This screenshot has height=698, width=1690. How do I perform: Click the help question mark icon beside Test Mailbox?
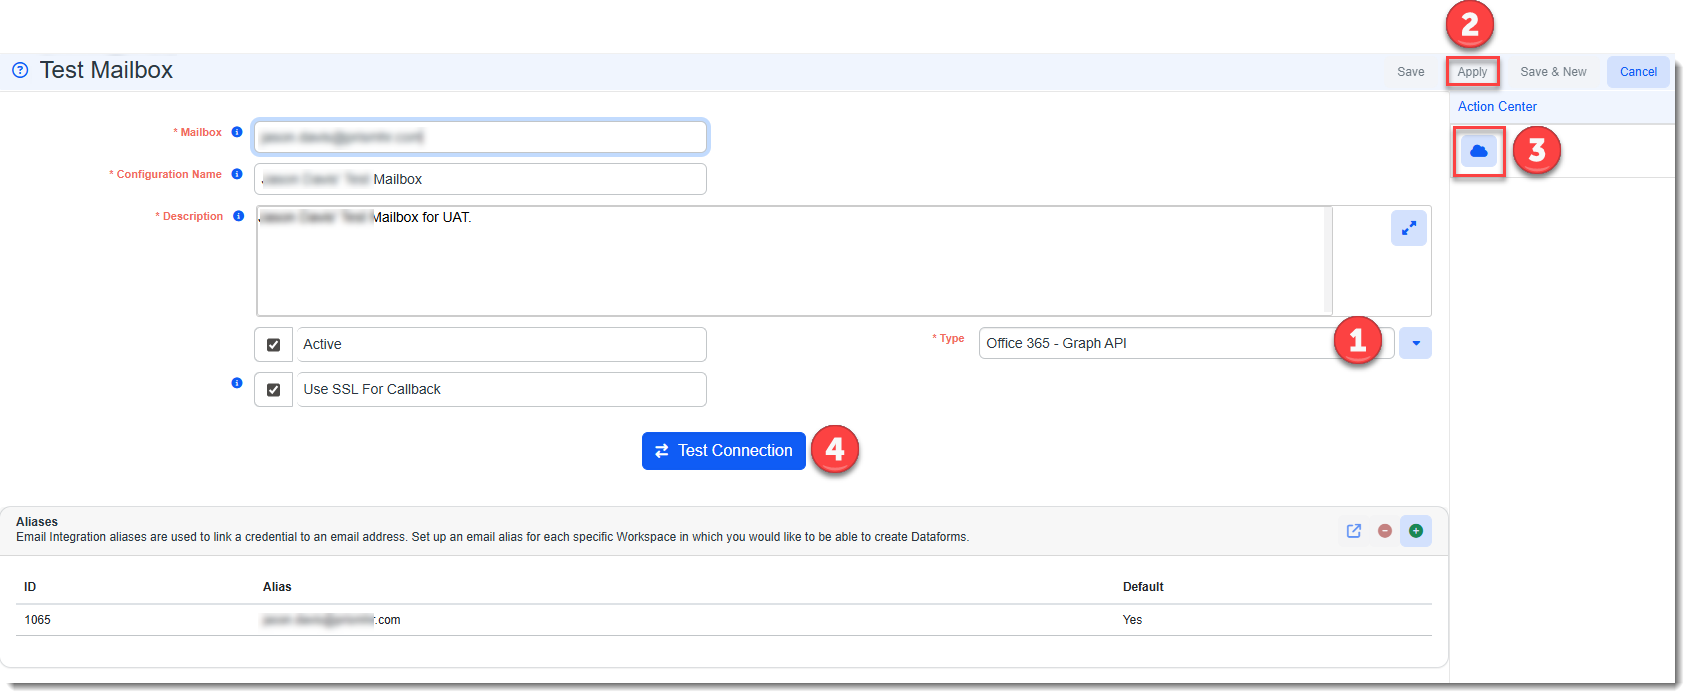tap(20, 70)
